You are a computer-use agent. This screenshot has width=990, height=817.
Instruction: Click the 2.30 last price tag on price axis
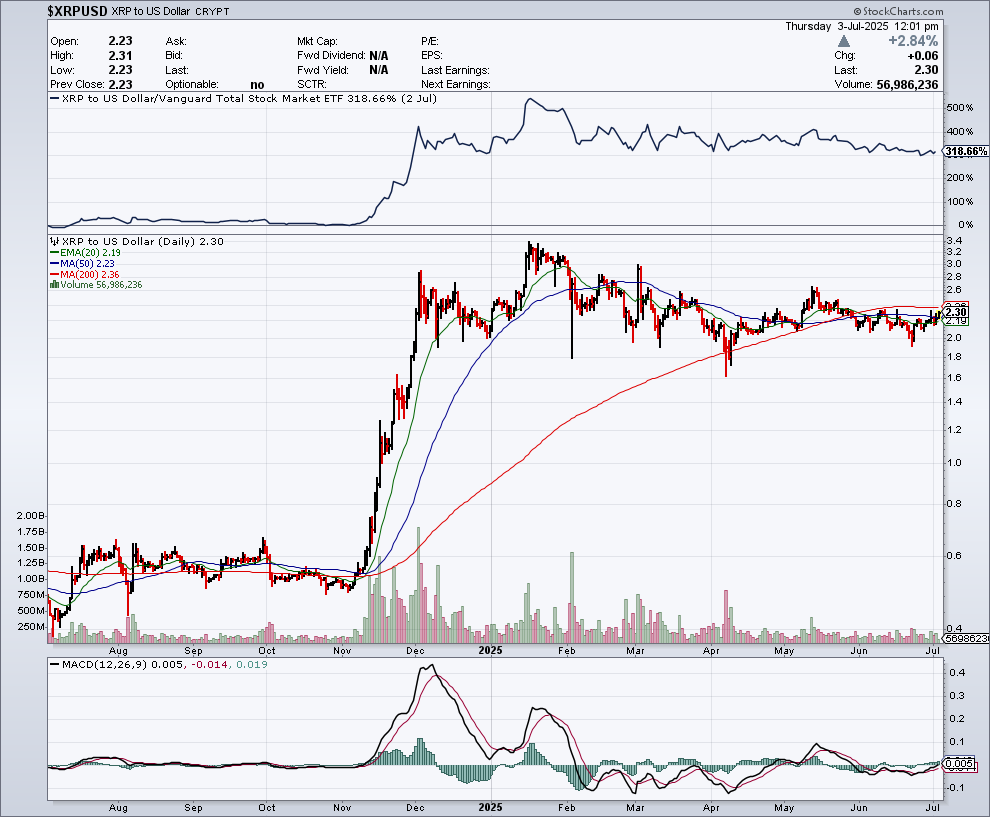point(957,312)
